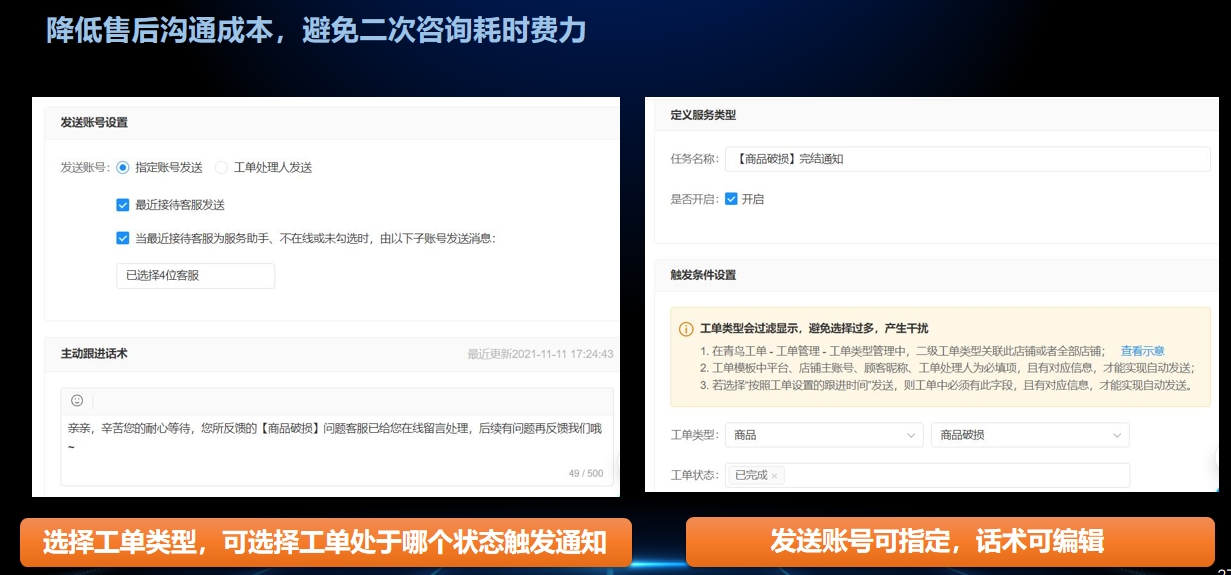Click the 工单状态 field empty area
1231x575 pixels.
950,476
